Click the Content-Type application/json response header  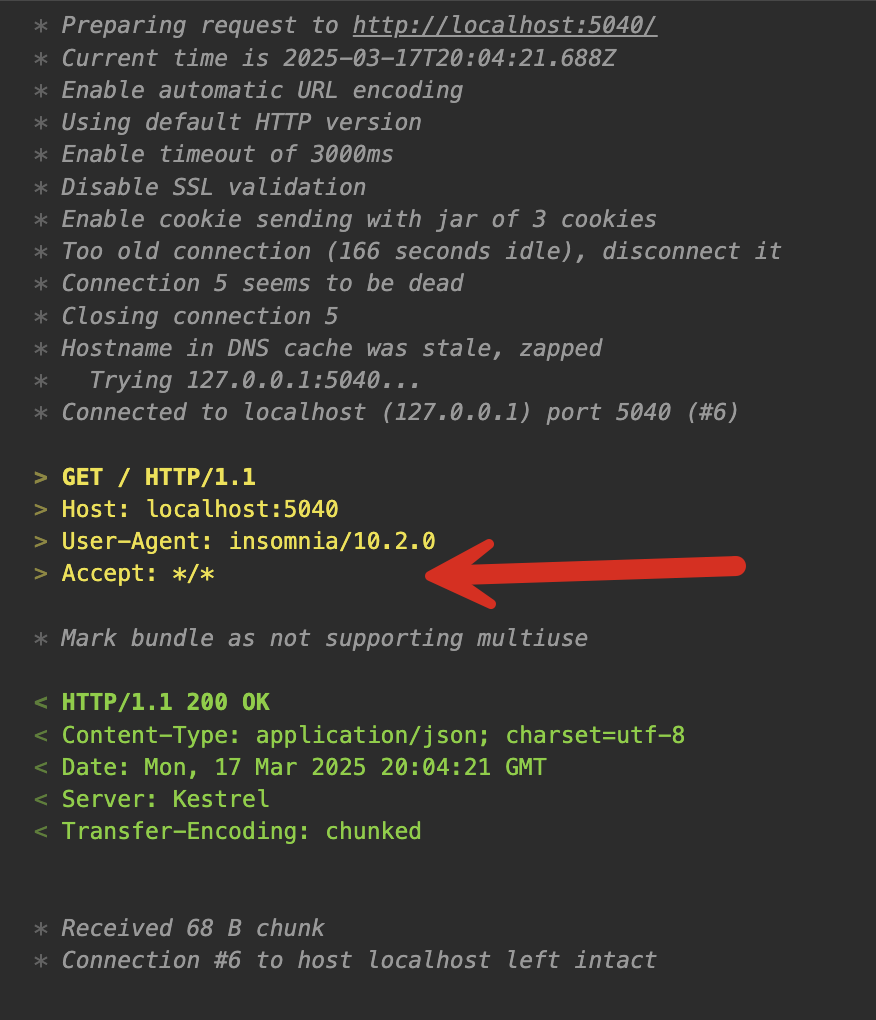(373, 735)
